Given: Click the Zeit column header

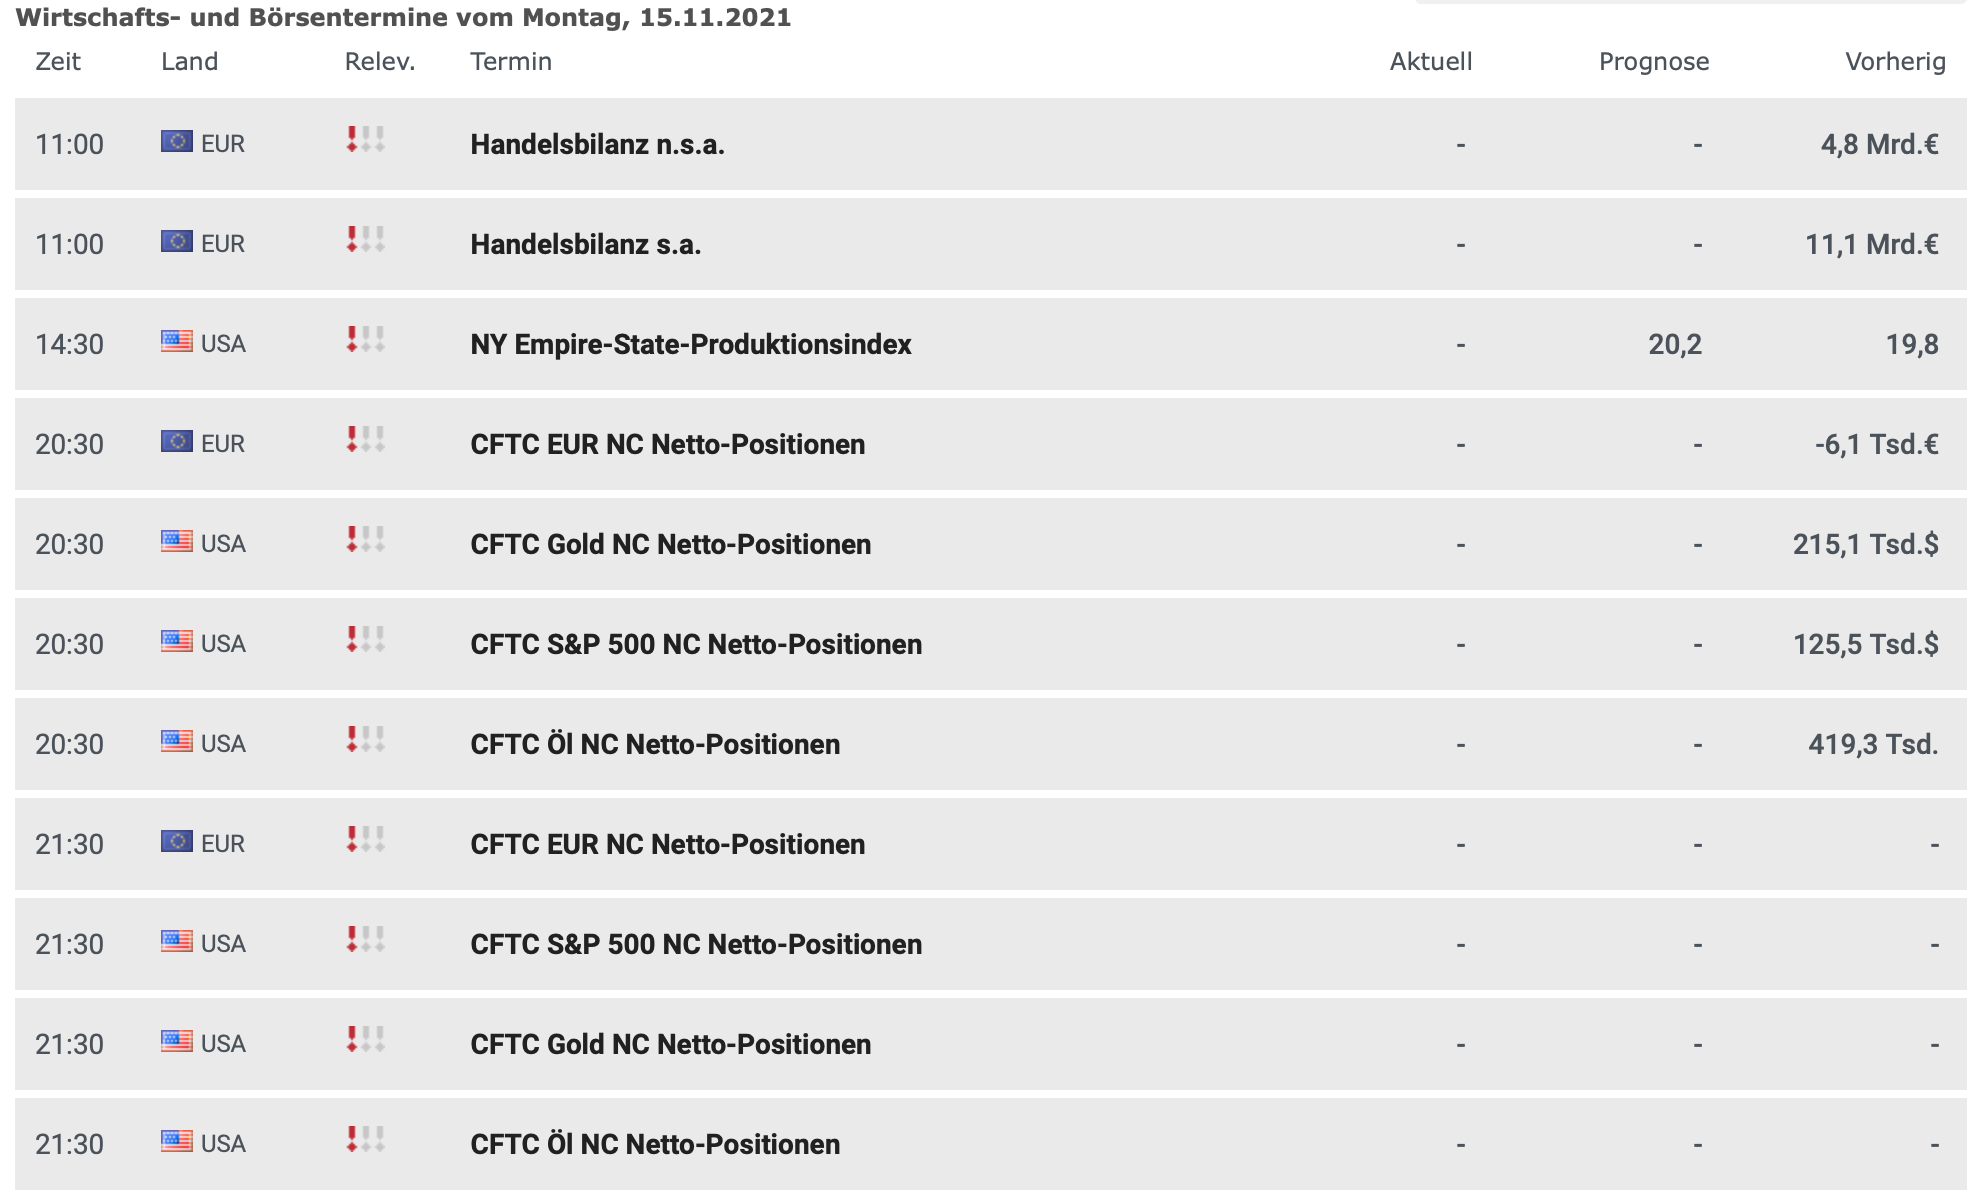Looking at the screenshot, I should pos(58,62).
